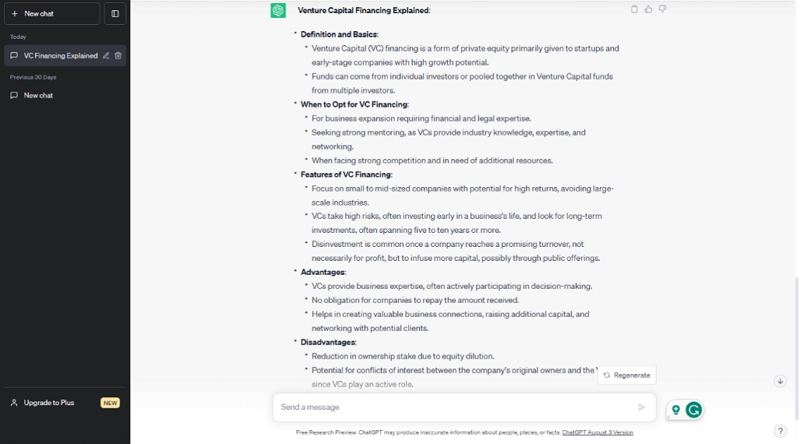Click the NEW badge beside Upgrade to Plus
Screen dimensions: 800x444
[110, 402]
